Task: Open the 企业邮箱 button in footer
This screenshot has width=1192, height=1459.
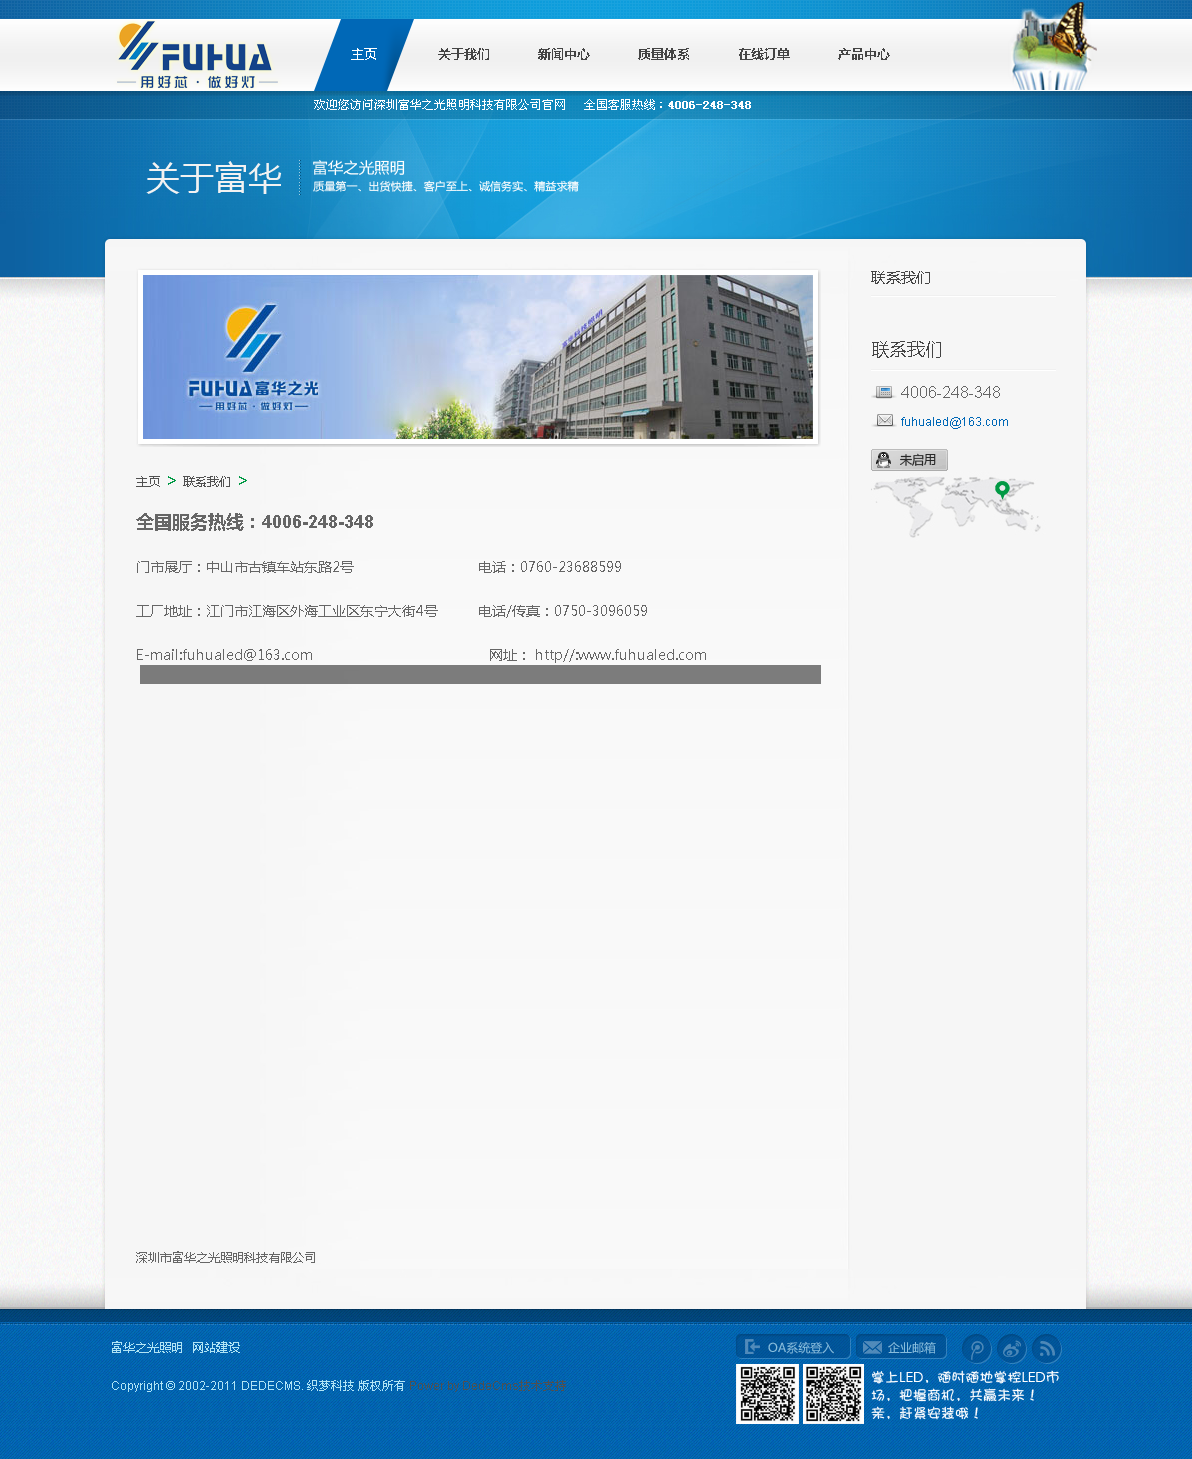Action: pyautogui.click(x=901, y=1347)
